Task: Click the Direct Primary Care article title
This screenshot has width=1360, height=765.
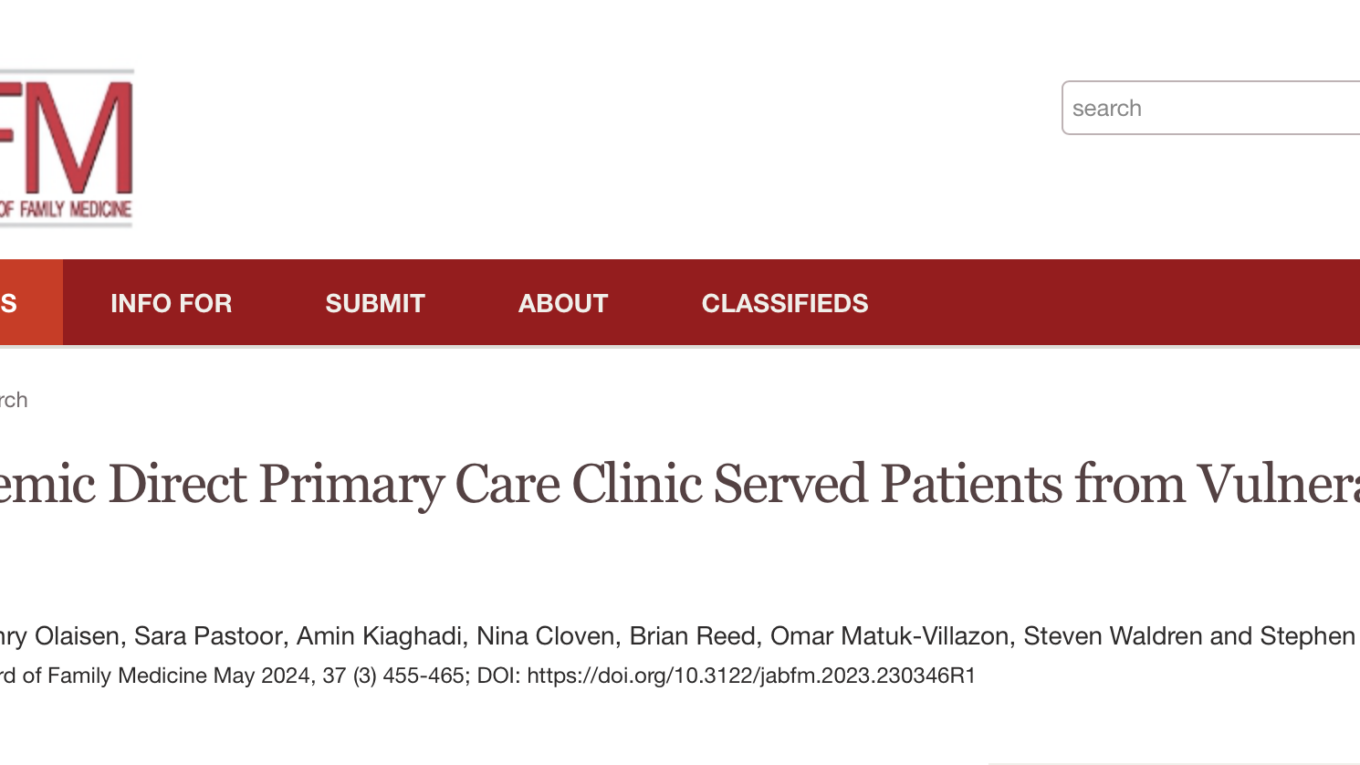Action: (x=680, y=485)
